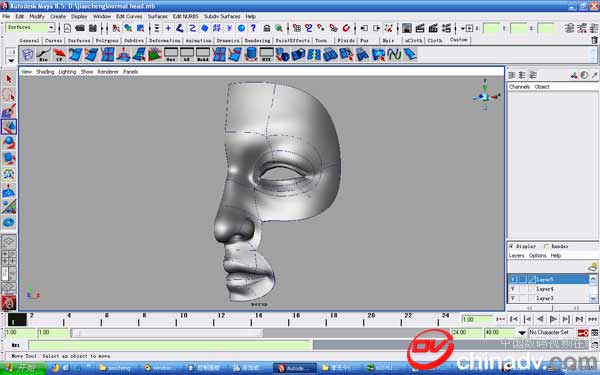Activate the Paint Selection tool
600x375 pixels.
click(9, 111)
